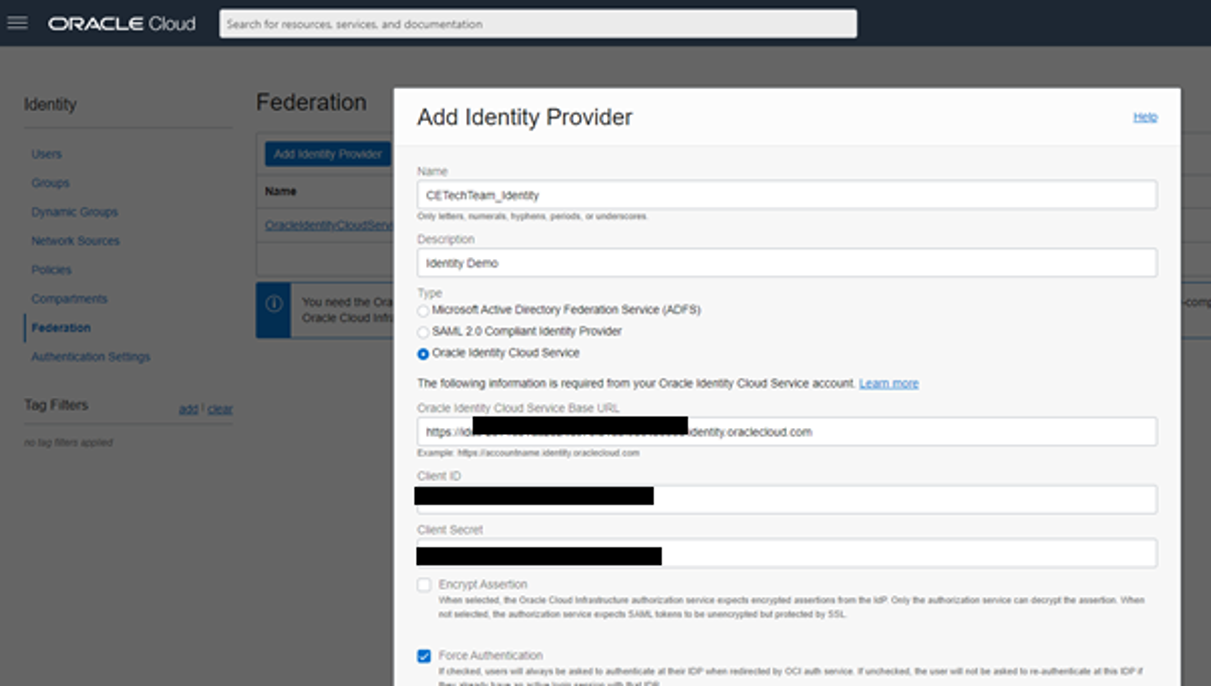Enable the Encrypt Assertion checkbox
Image resolution: width=1211 pixels, height=686 pixels.
422,583
